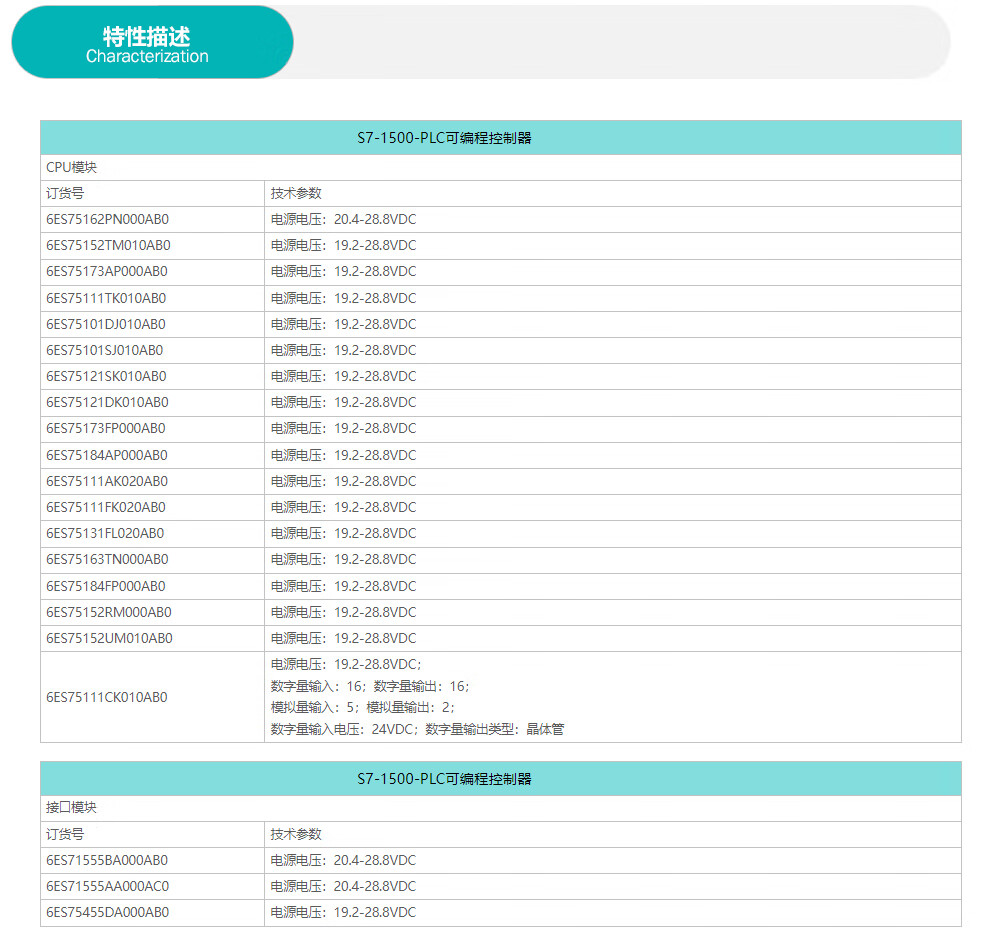Click the voltage value in the 6ES75121DK010AB0 row
990x942 pixels.
point(375,402)
